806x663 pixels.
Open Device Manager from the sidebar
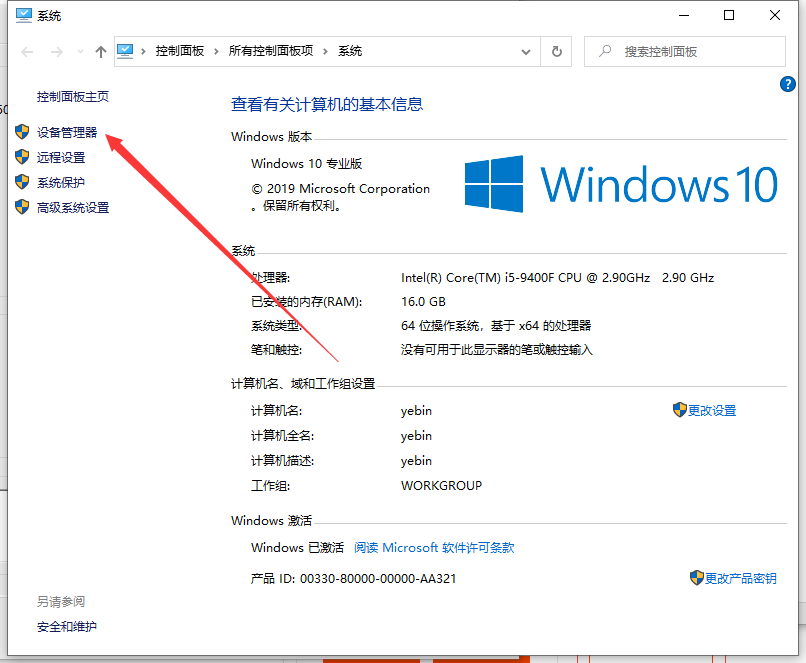[x=68, y=131]
